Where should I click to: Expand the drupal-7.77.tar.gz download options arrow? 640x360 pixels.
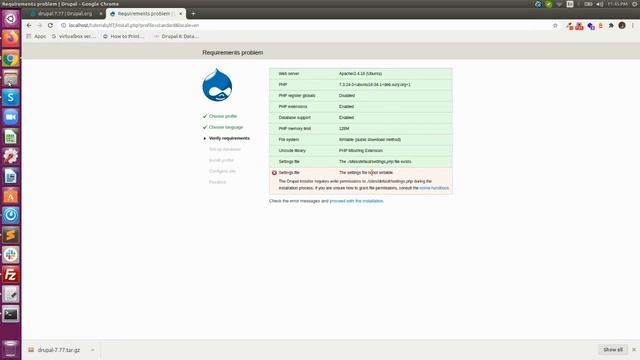pos(93,350)
